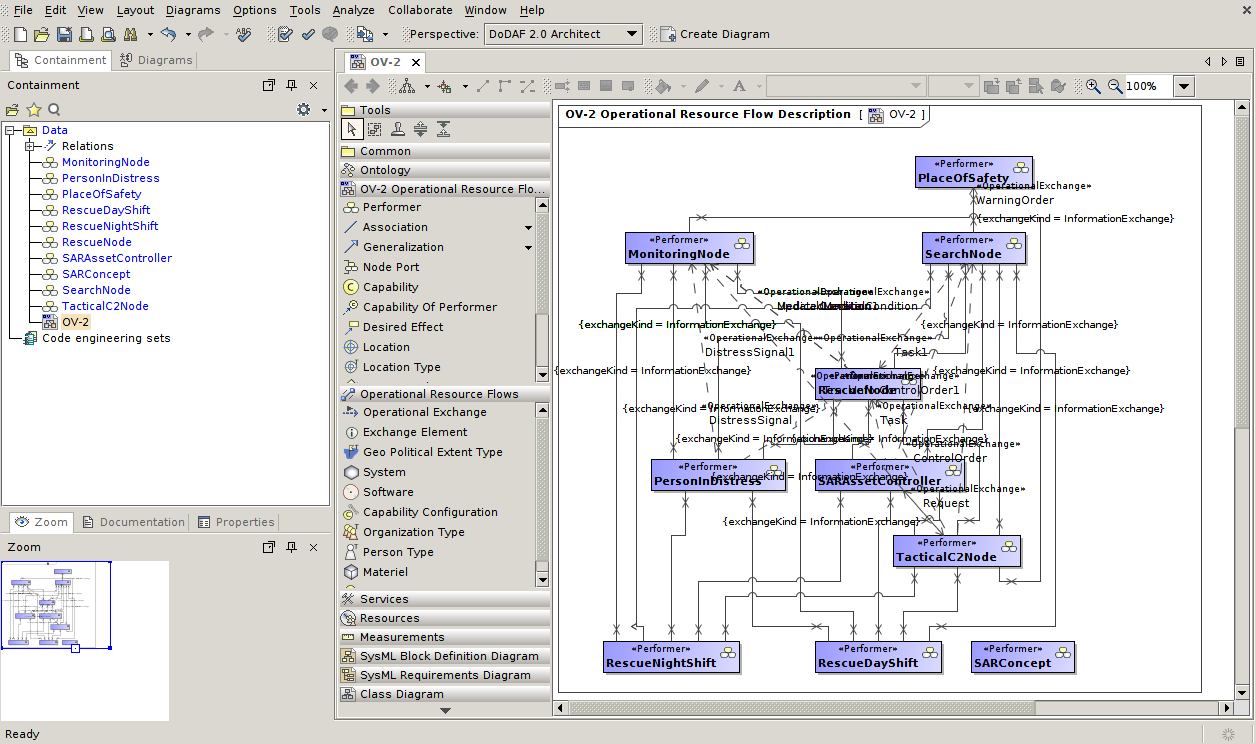Click the Zoom Out magnifier icon
1256x744 pixels.
pyautogui.click(x=1114, y=87)
